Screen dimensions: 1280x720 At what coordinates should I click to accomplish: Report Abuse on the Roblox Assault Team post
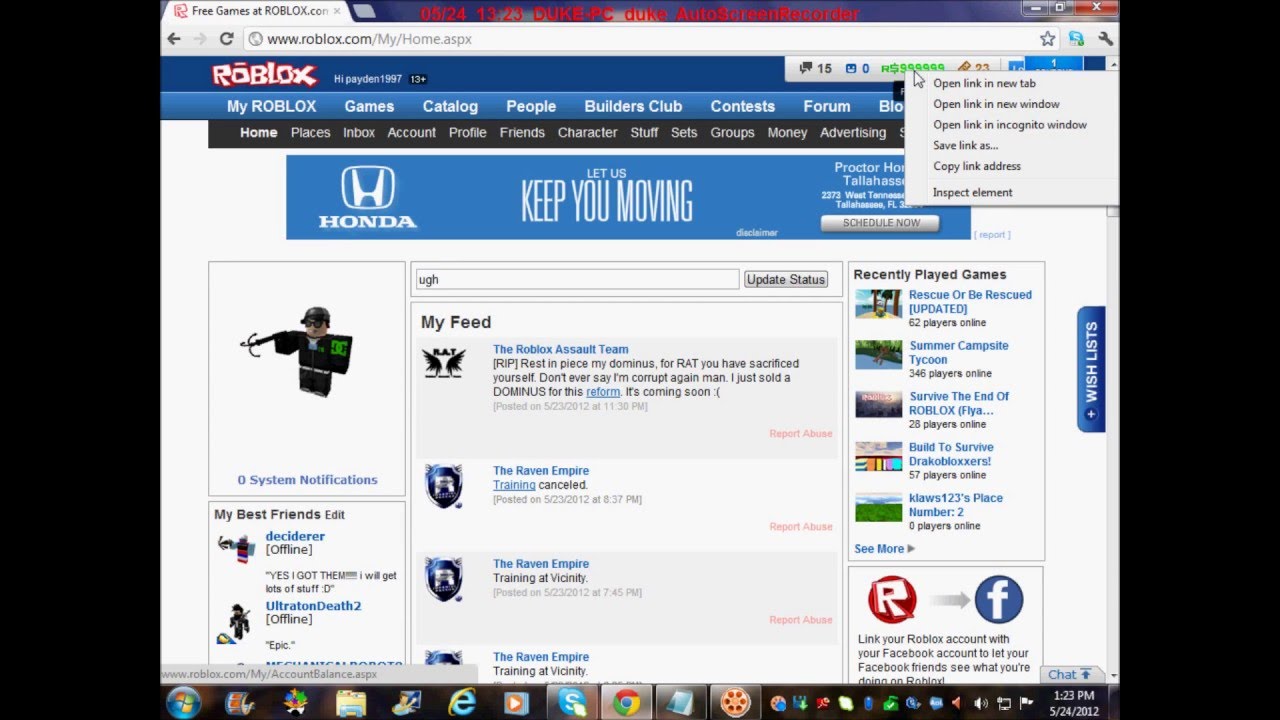[x=800, y=433]
